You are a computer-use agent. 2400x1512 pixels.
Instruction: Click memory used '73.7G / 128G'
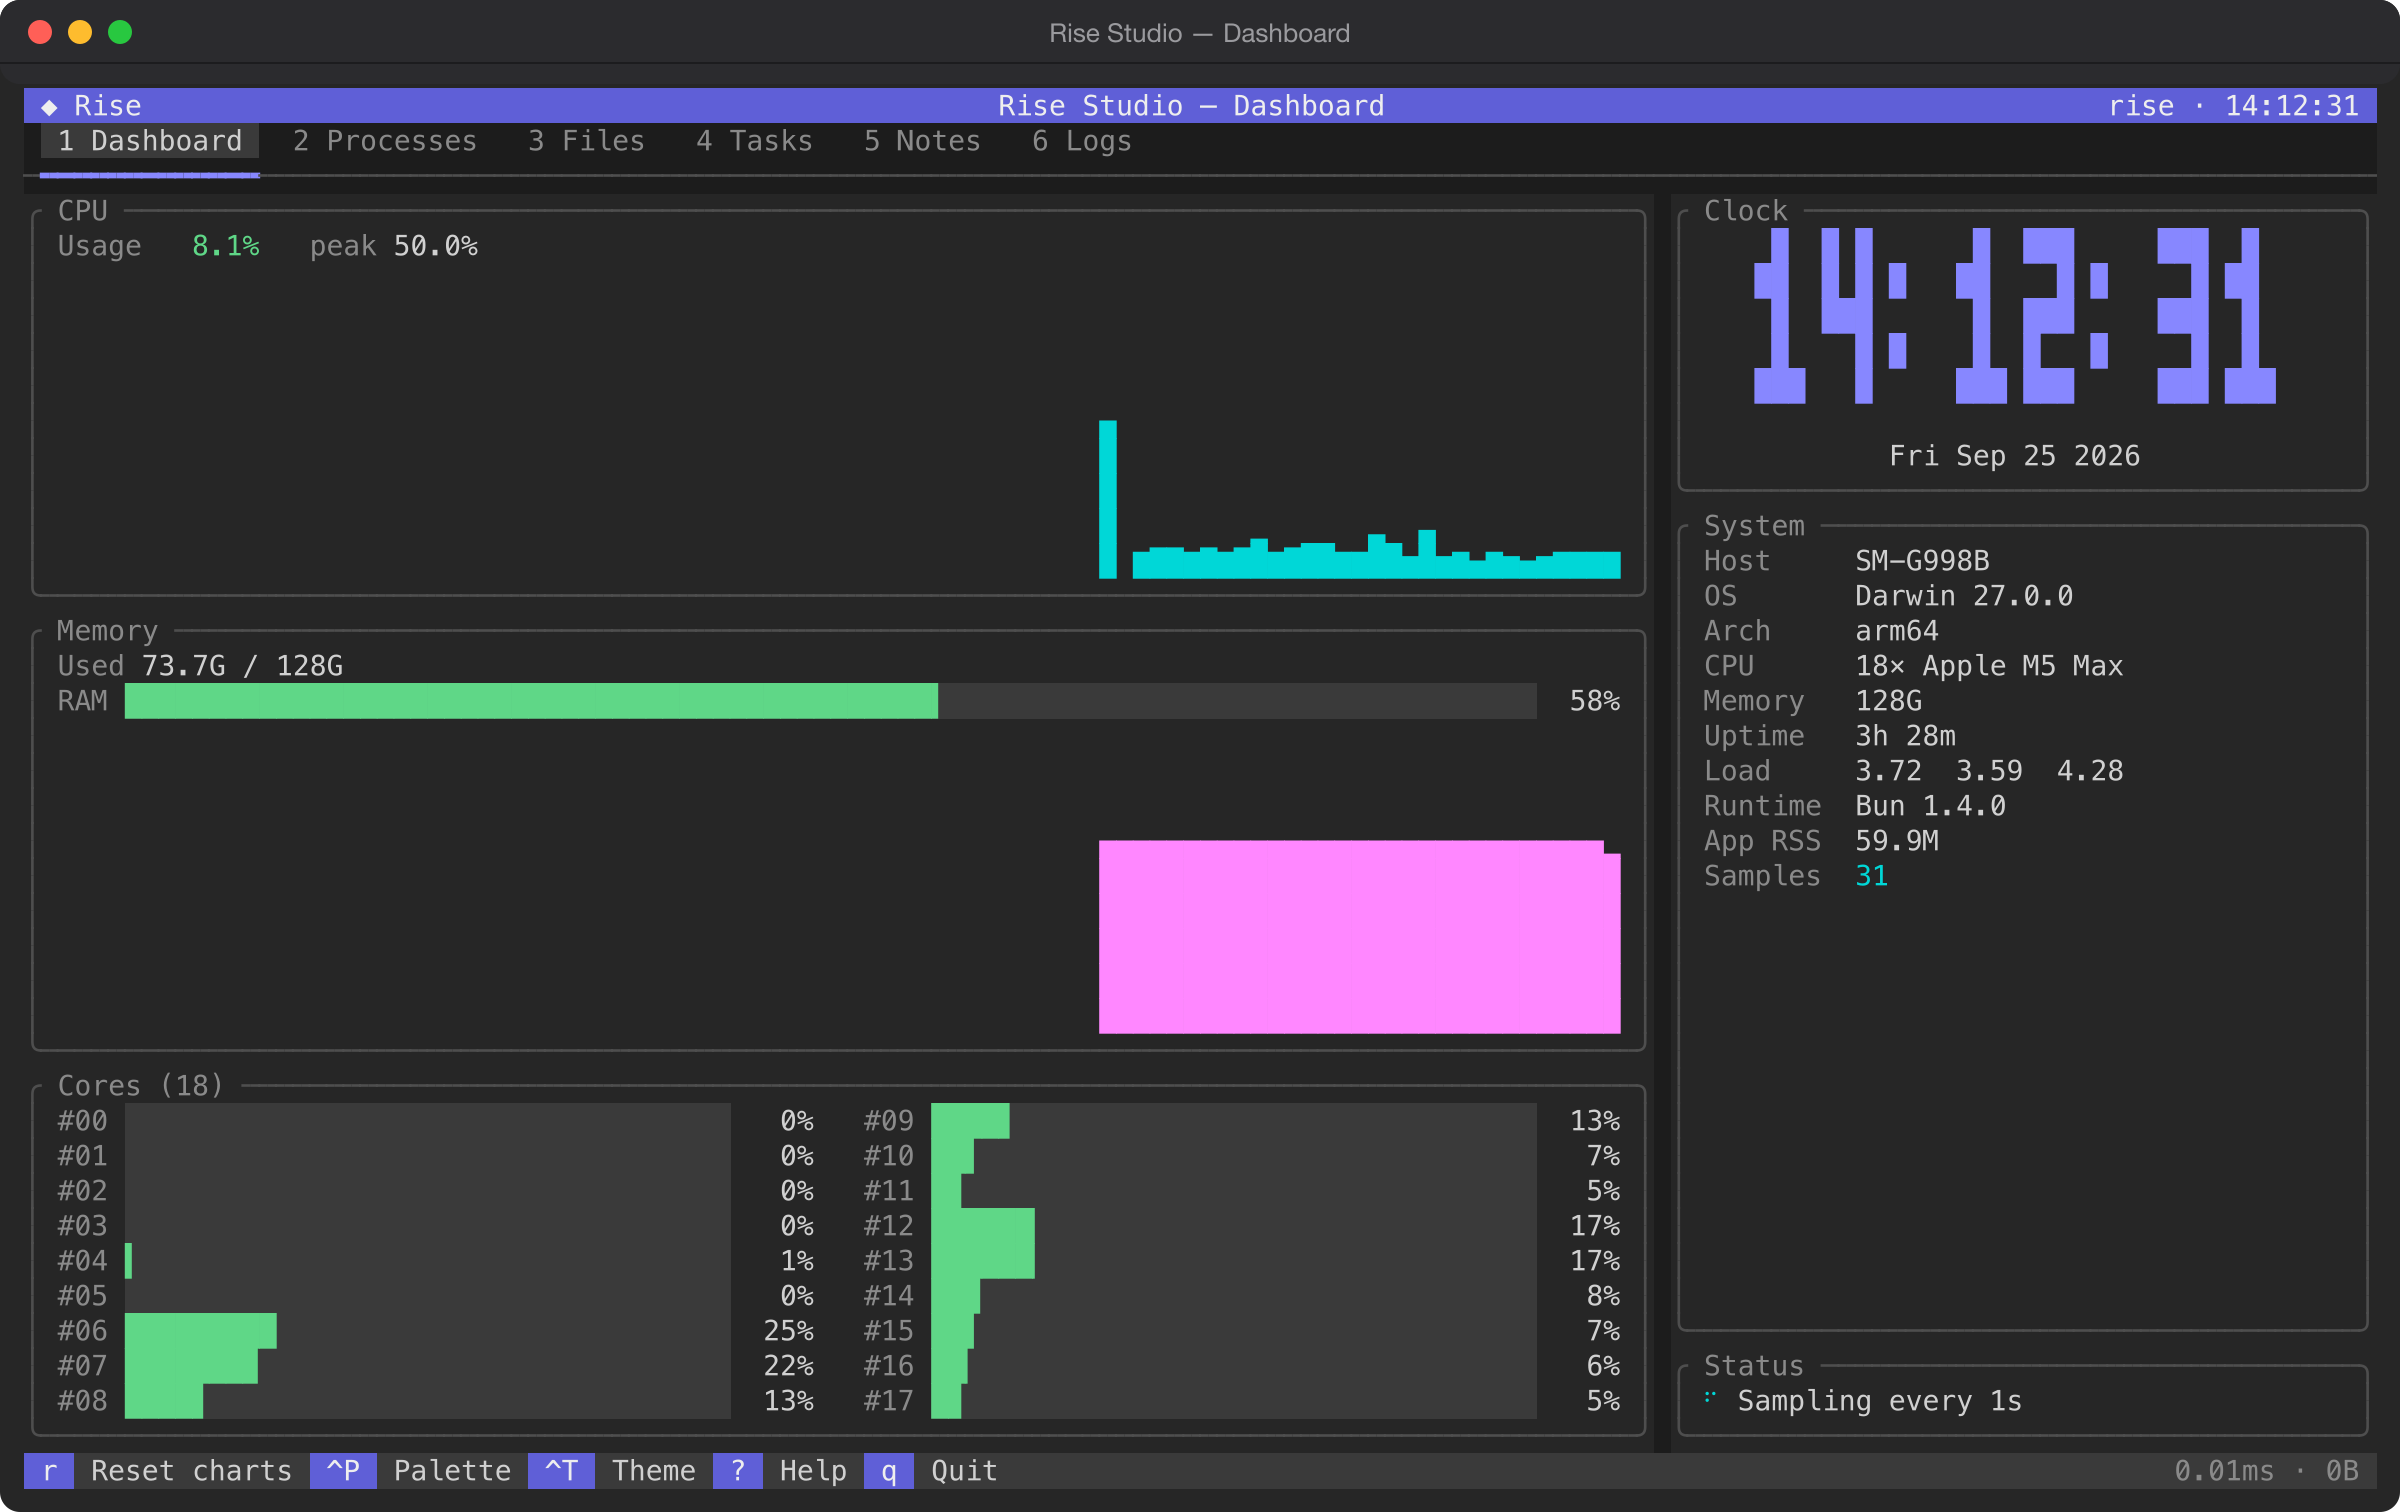point(242,666)
